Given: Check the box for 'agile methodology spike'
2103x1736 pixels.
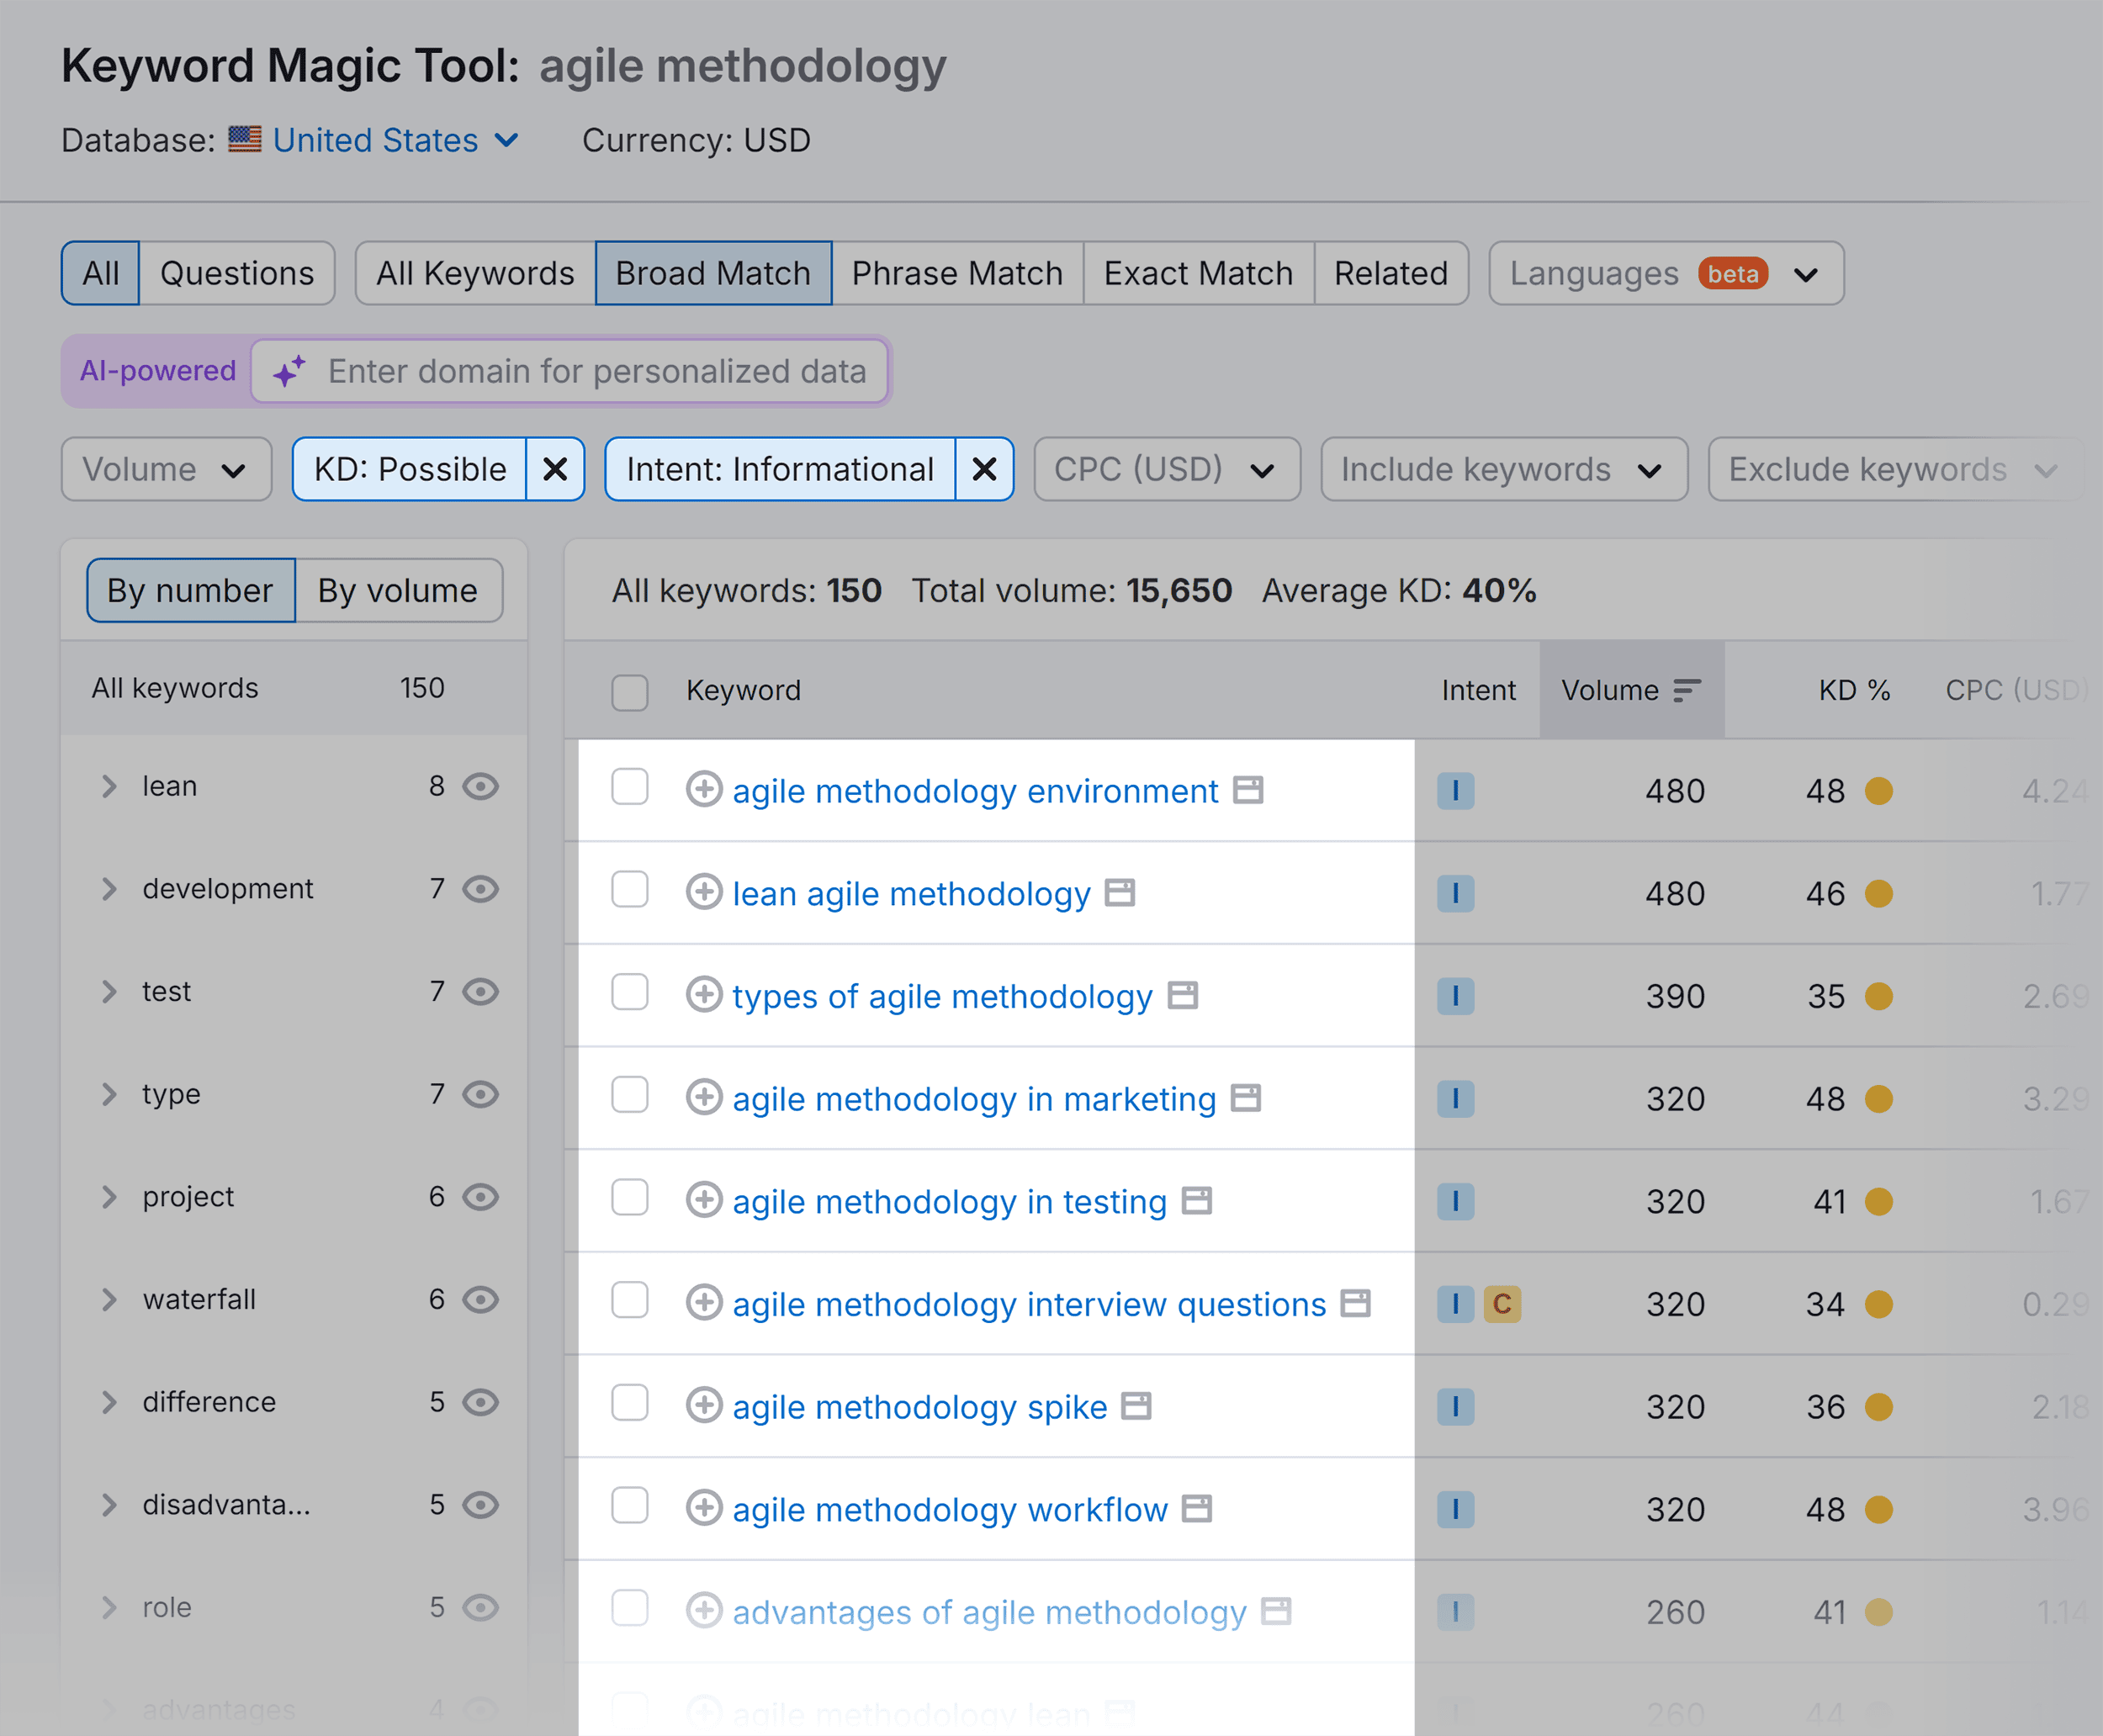Looking at the screenshot, I should point(630,1403).
